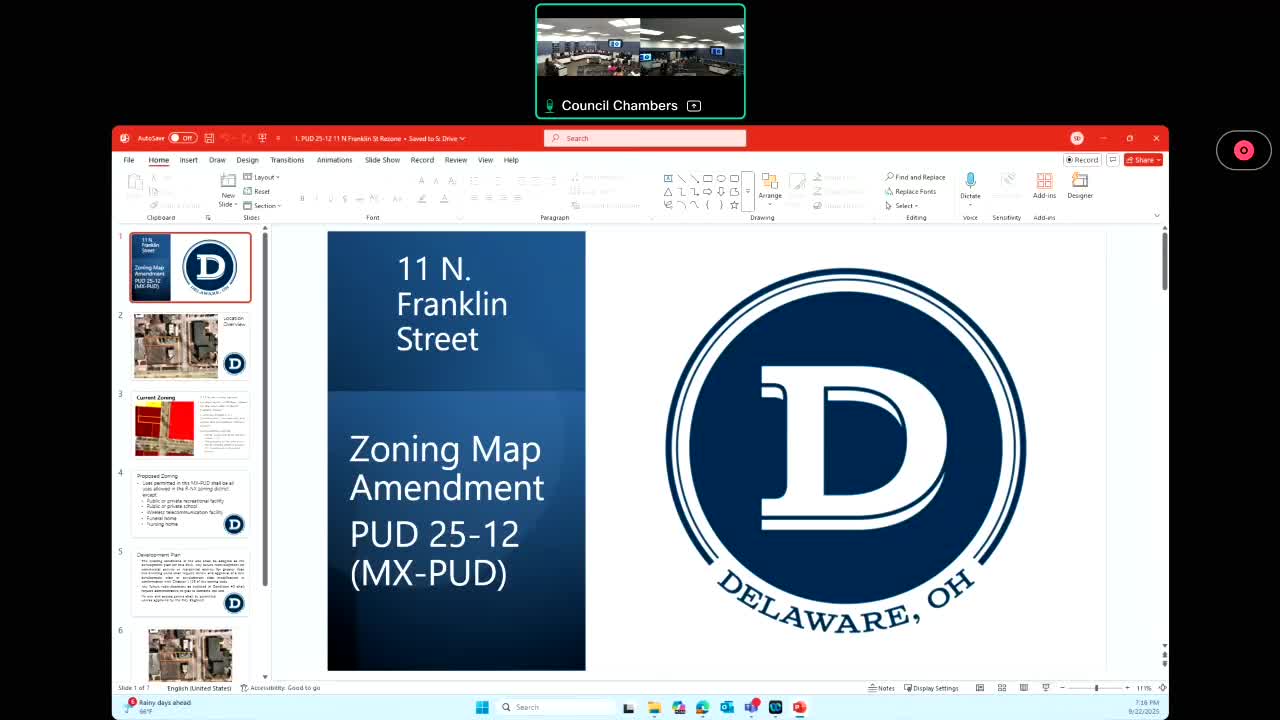Screen dimensions: 1280x720
Task: Select slide 2 Location Overview thumbnail
Action: [190, 346]
